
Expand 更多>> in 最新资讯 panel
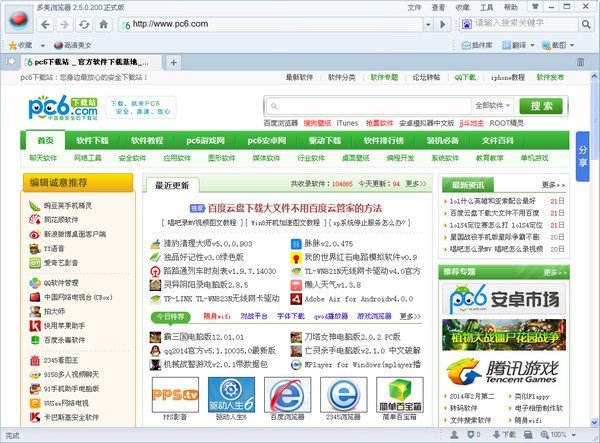[553, 185]
